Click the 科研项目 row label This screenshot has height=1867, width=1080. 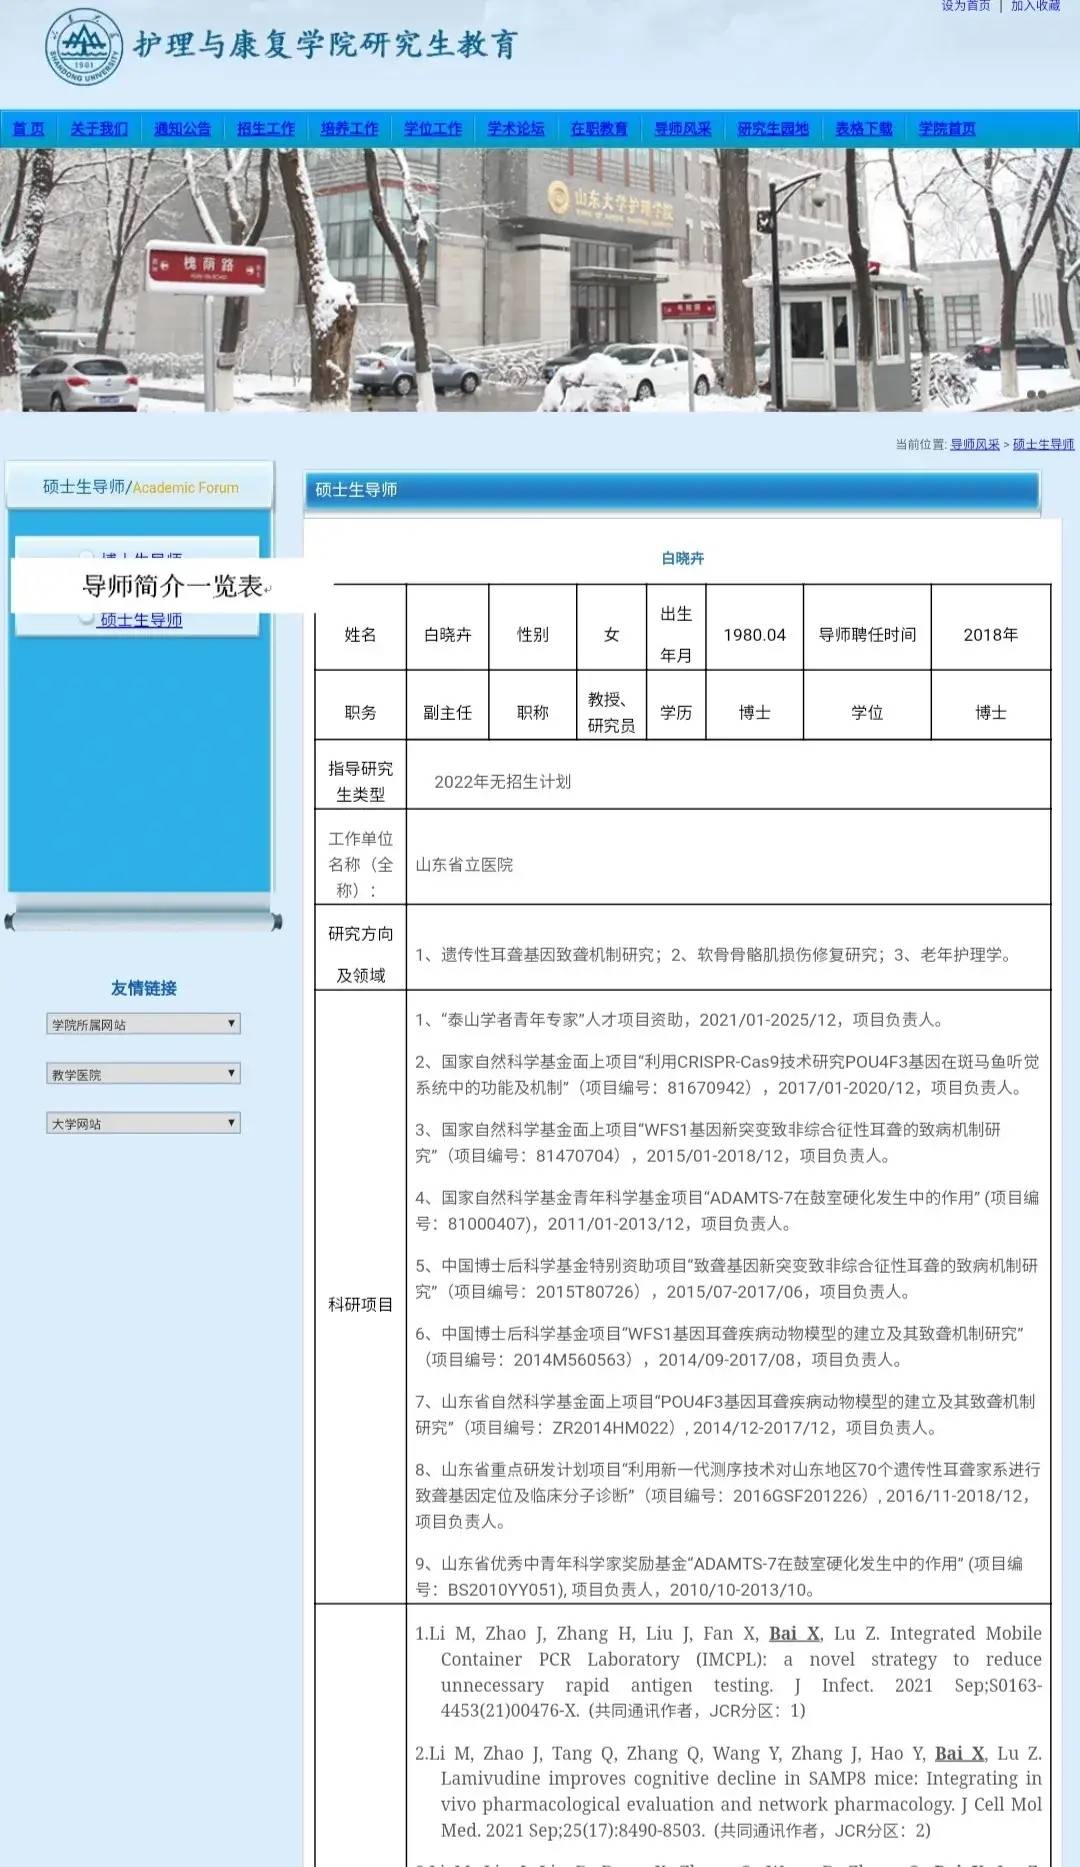click(x=360, y=1305)
